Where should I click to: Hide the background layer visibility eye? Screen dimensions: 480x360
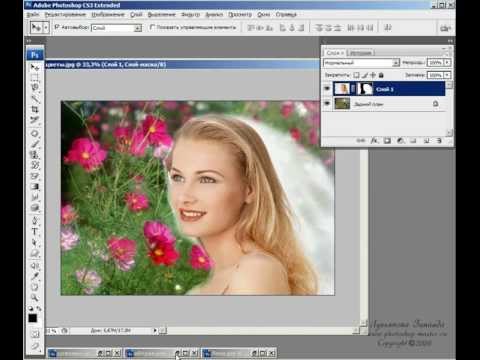327,104
